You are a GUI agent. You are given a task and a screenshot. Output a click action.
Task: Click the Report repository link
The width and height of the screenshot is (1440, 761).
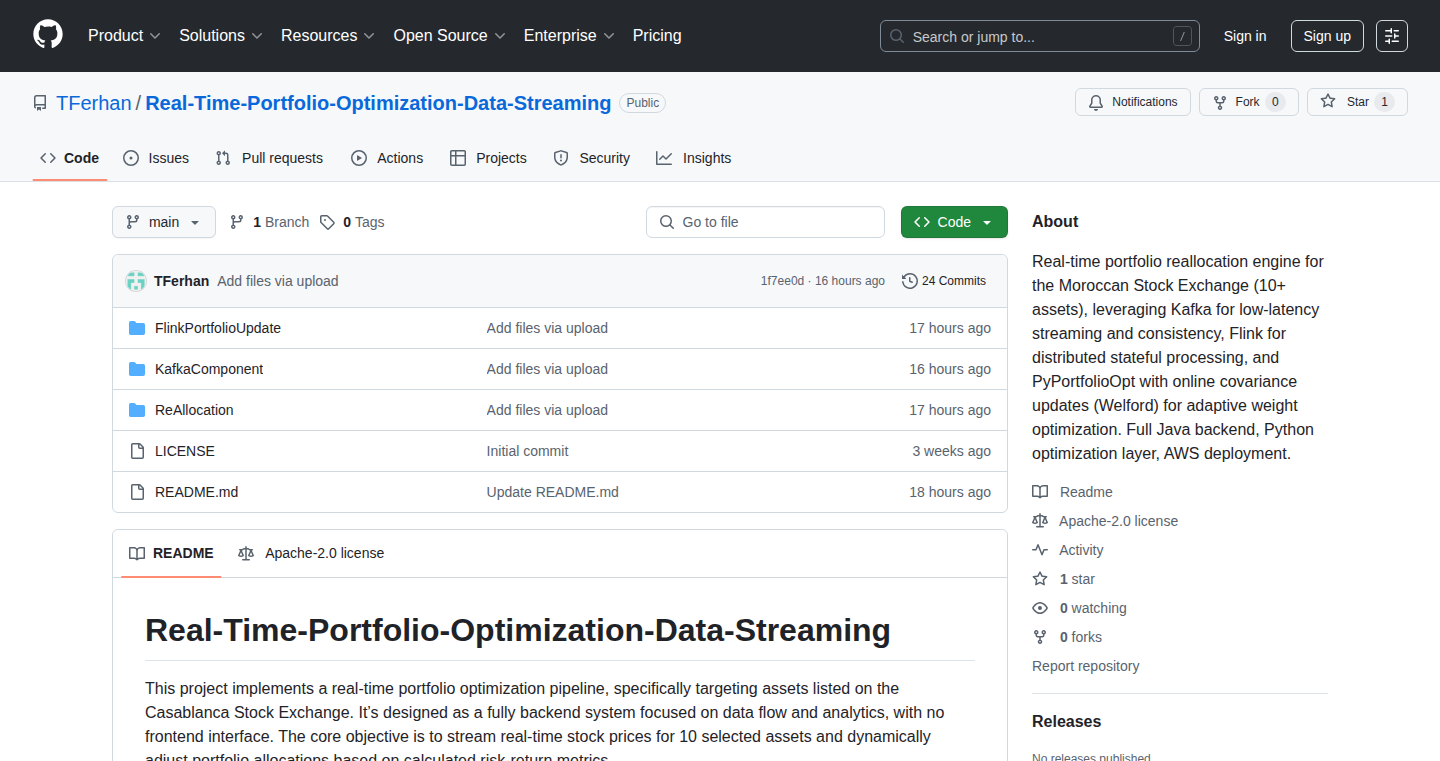1086,666
